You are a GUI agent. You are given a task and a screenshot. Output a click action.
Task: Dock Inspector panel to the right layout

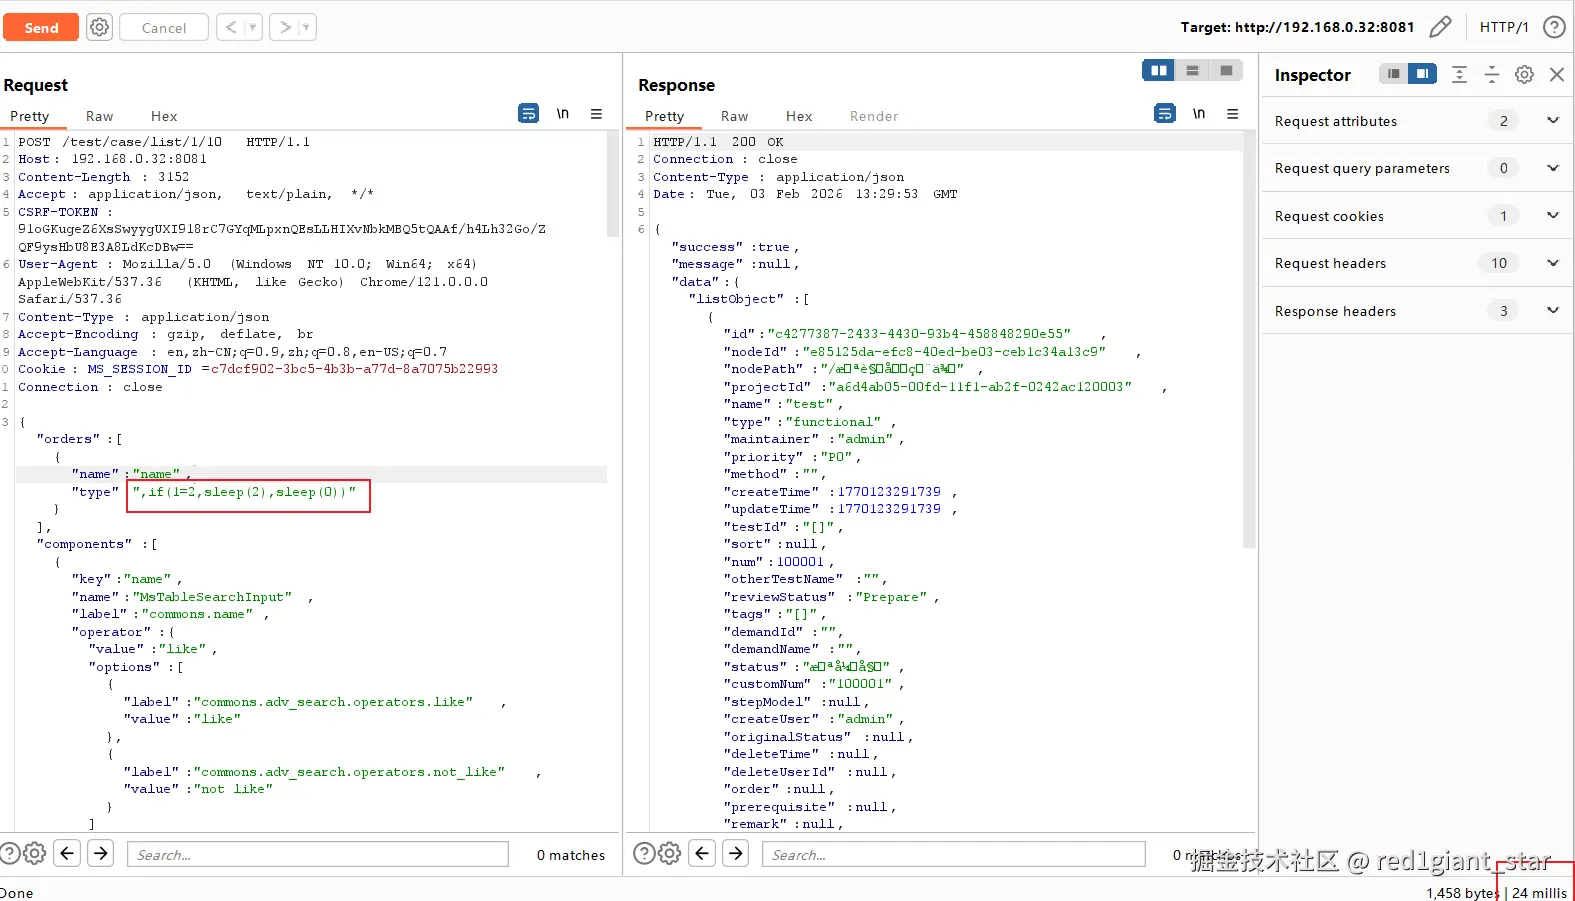pyautogui.click(x=1422, y=74)
